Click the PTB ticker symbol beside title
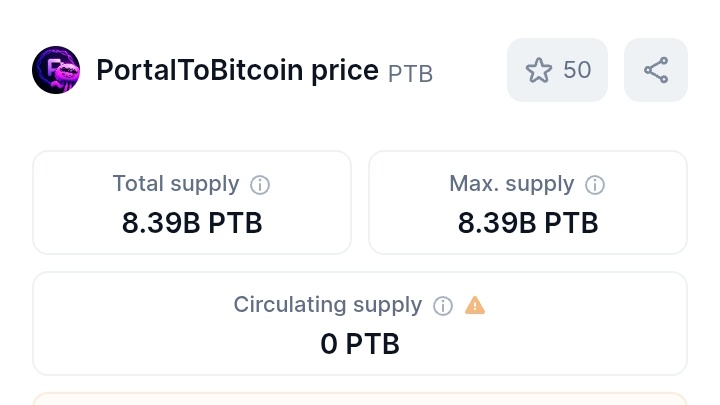The image size is (720, 405). click(x=411, y=74)
